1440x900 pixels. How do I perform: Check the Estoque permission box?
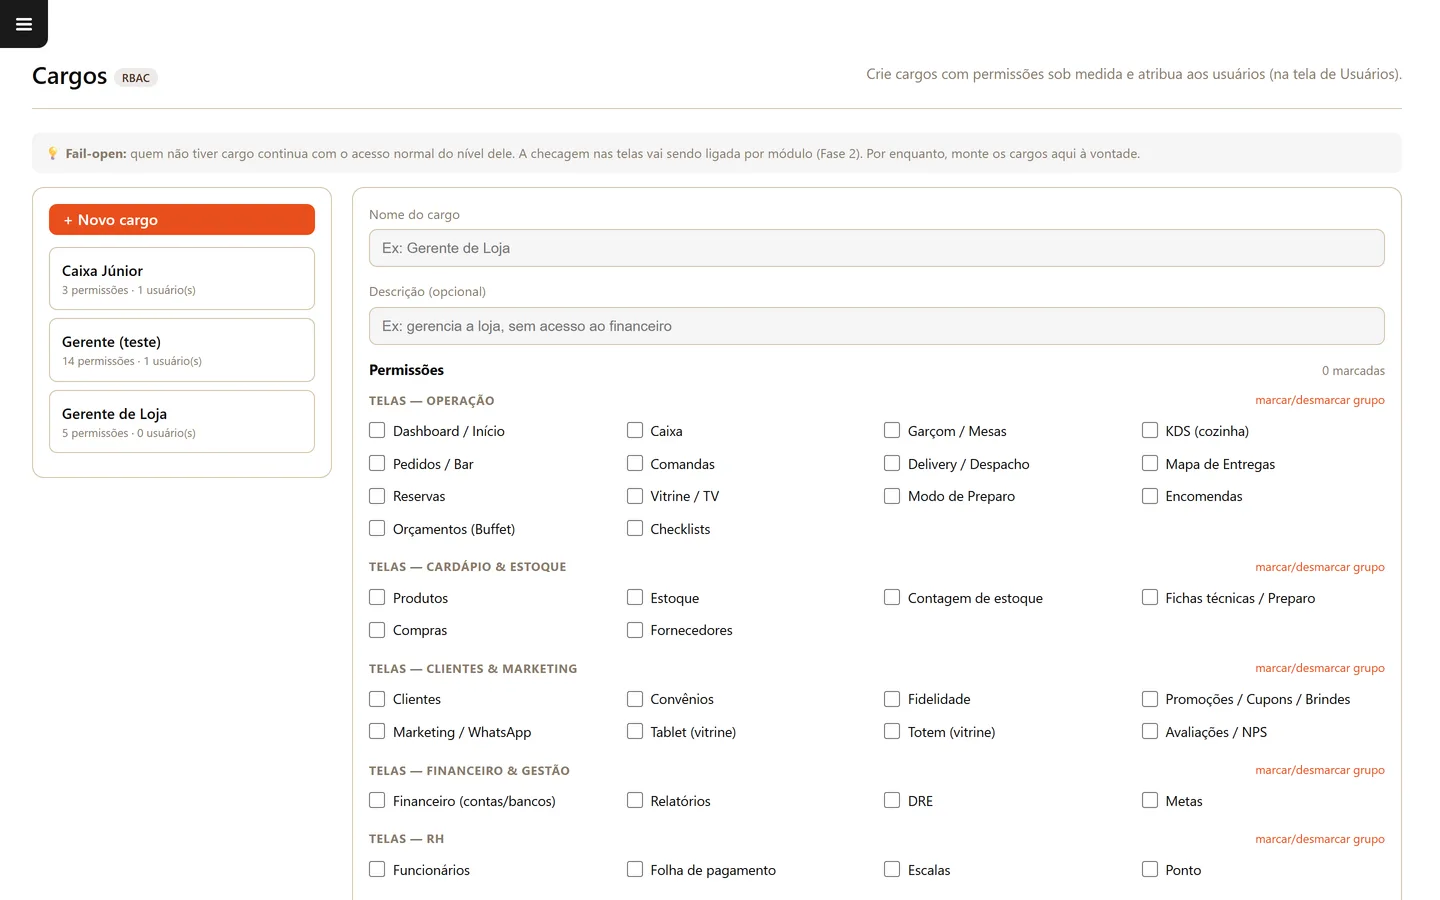(x=635, y=597)
